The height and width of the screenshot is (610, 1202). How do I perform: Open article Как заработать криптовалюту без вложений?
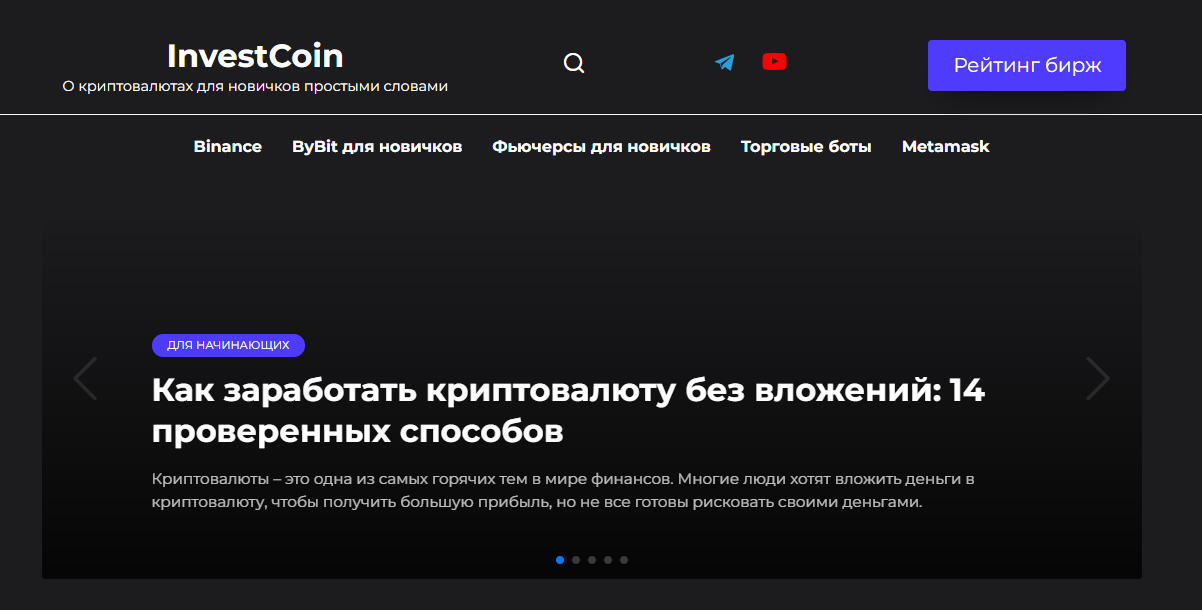click(568, 411)
